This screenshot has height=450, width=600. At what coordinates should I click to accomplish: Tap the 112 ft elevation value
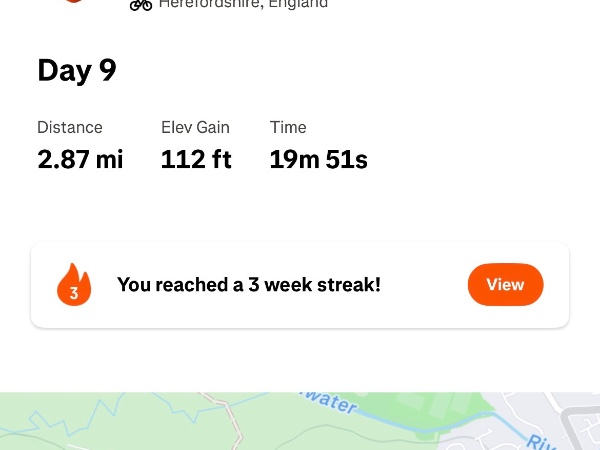[196, 159]
